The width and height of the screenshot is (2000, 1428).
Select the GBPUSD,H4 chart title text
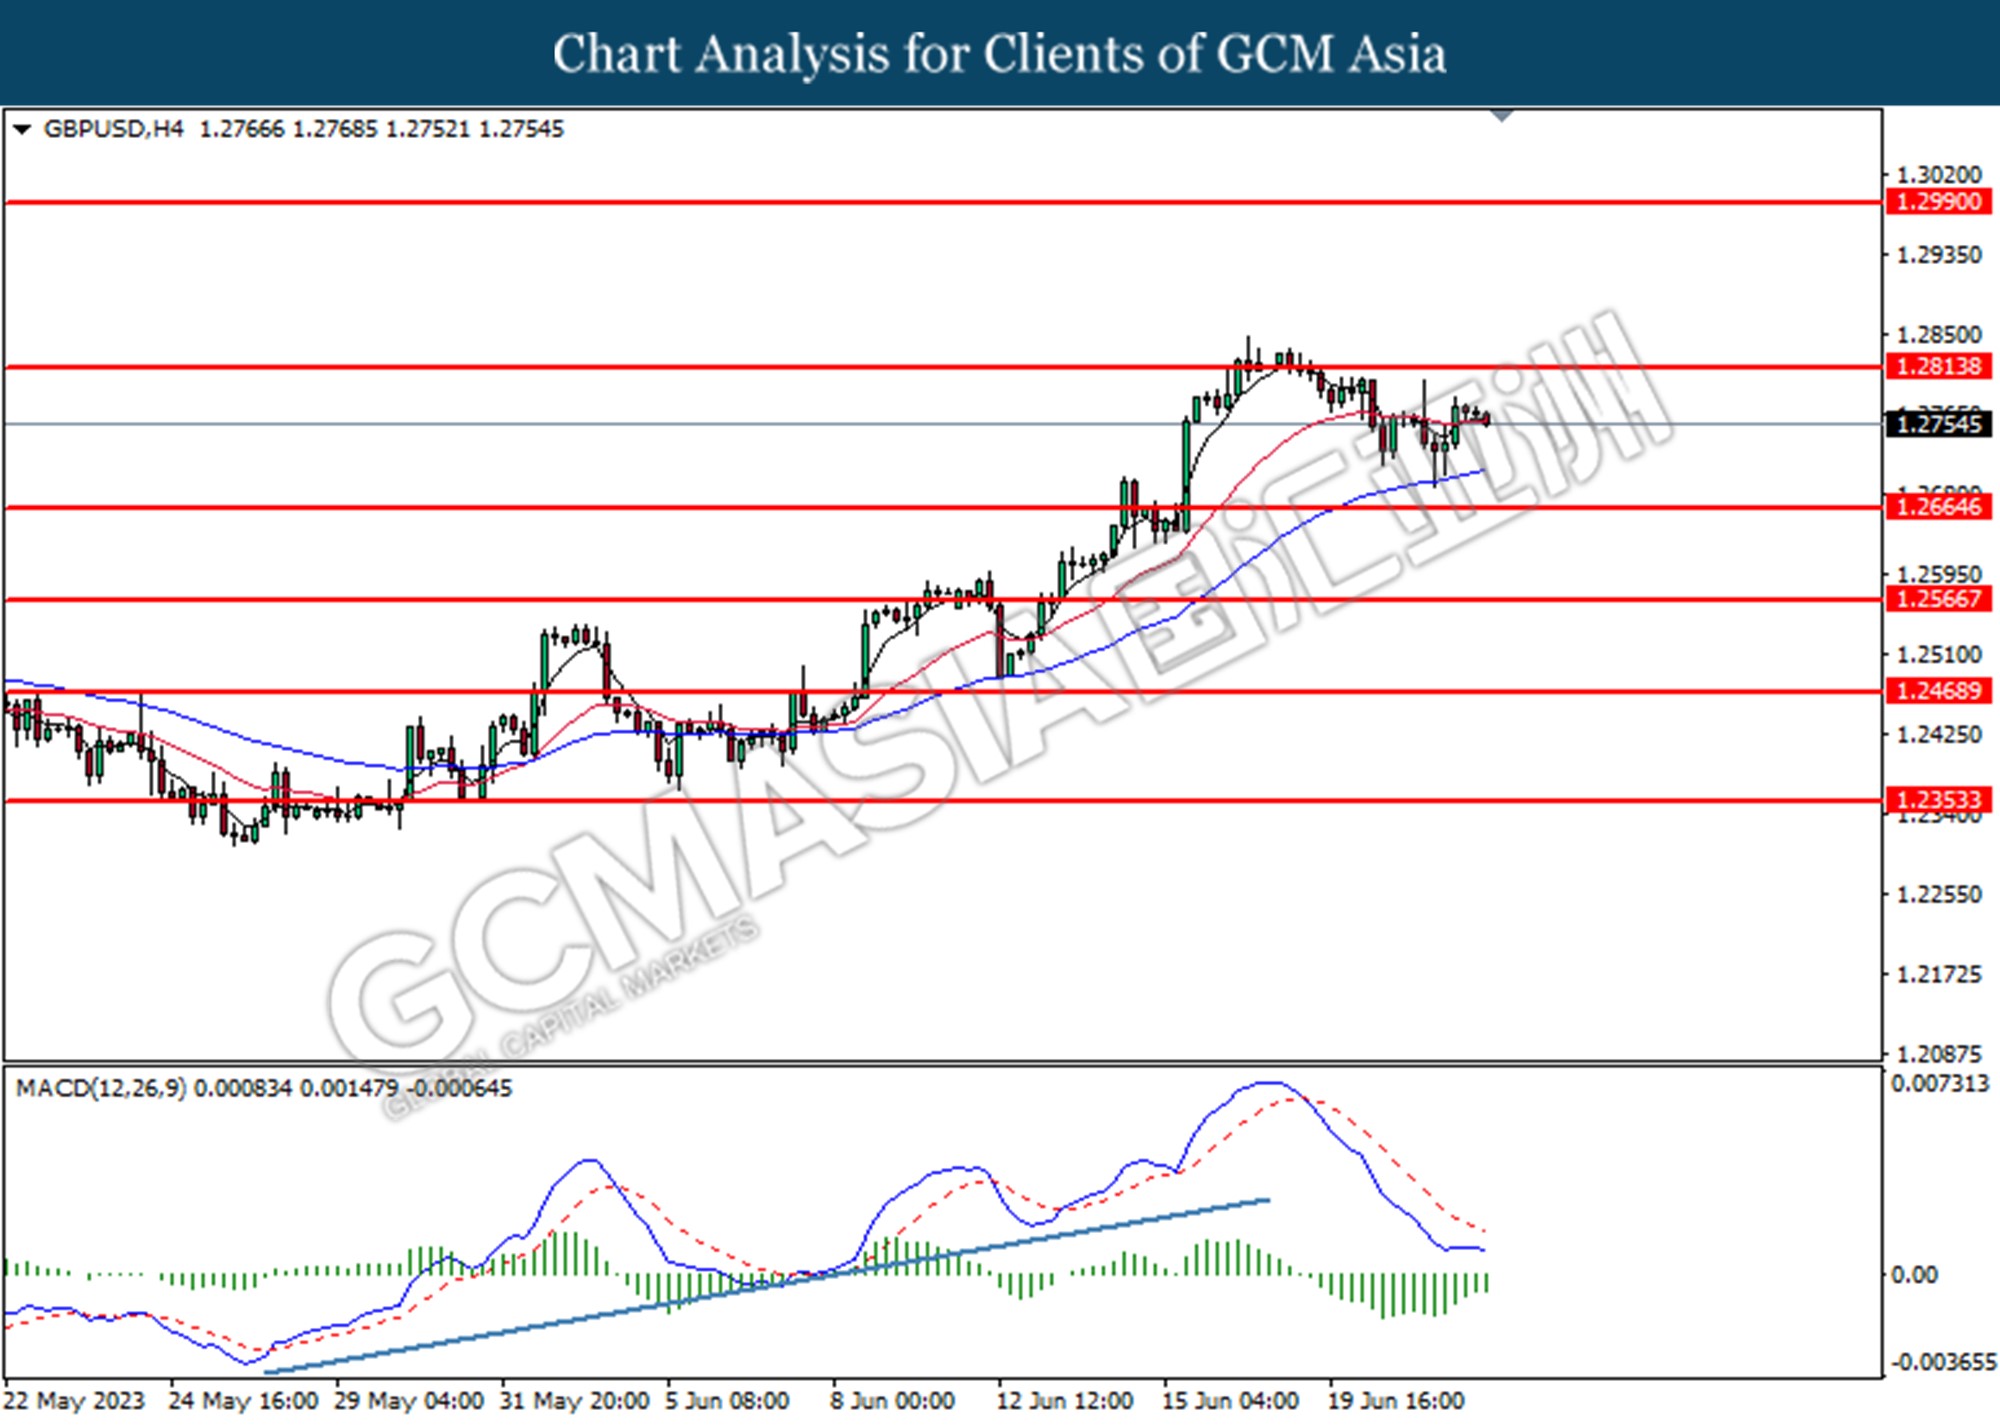click(x=114, y=129)
